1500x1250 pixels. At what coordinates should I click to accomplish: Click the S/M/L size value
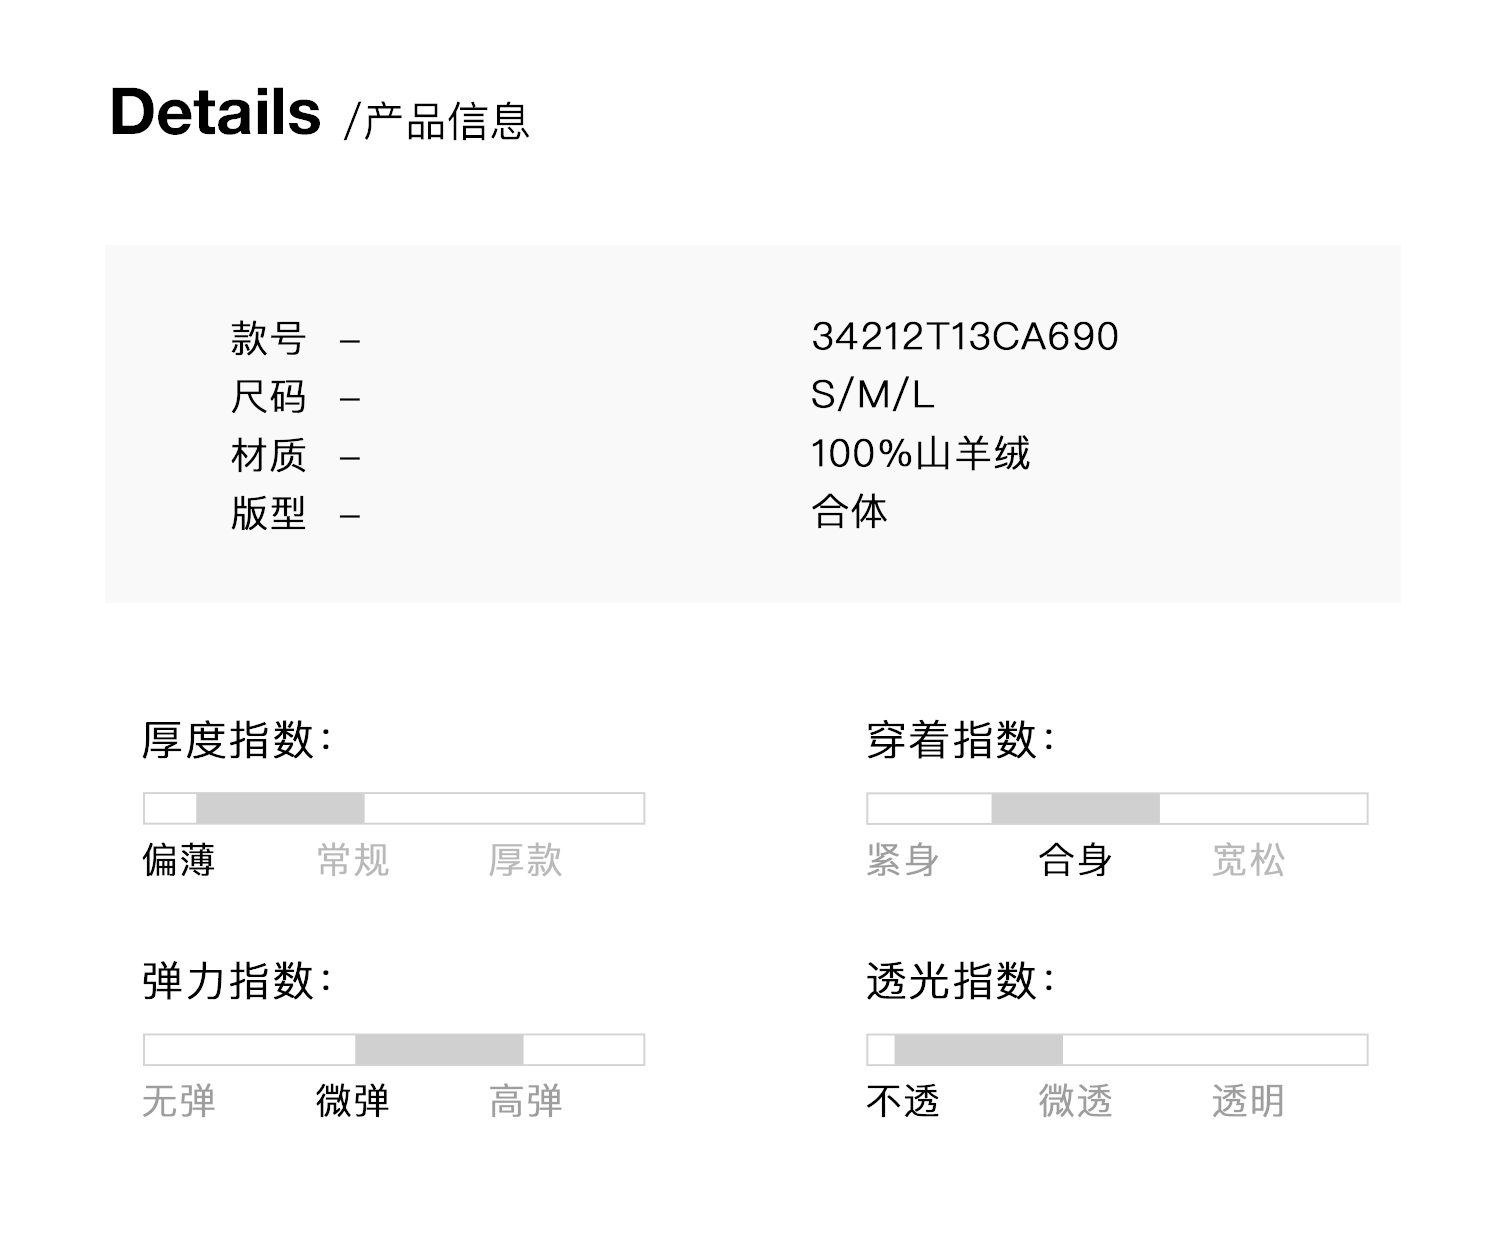(872, 395)
